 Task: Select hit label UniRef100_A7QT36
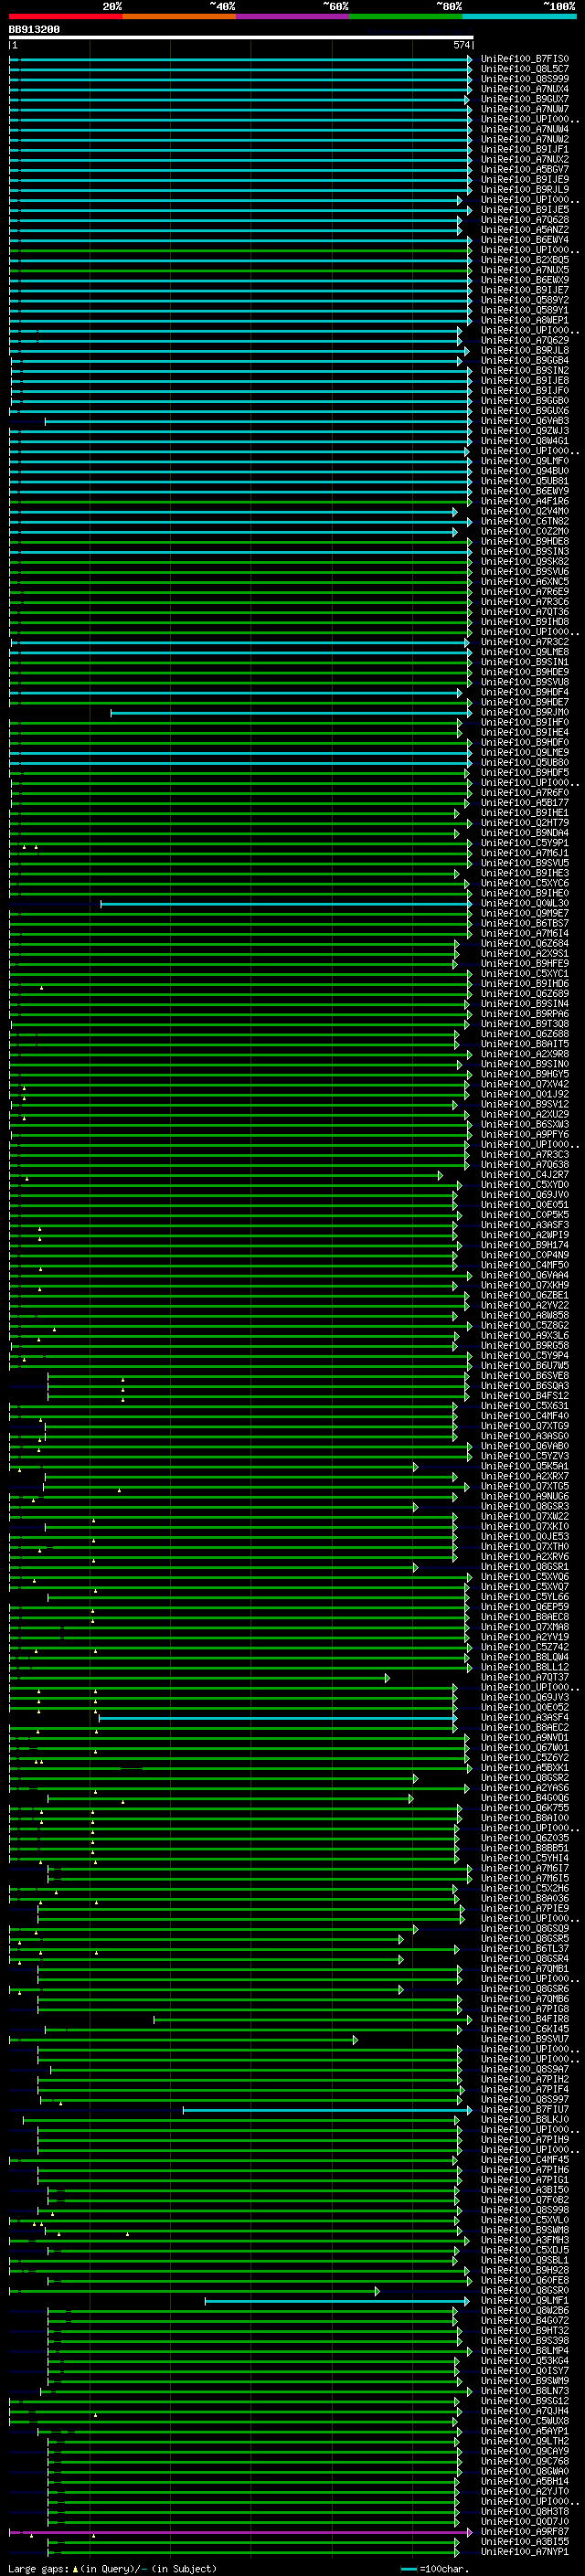[x=524, y=612]
